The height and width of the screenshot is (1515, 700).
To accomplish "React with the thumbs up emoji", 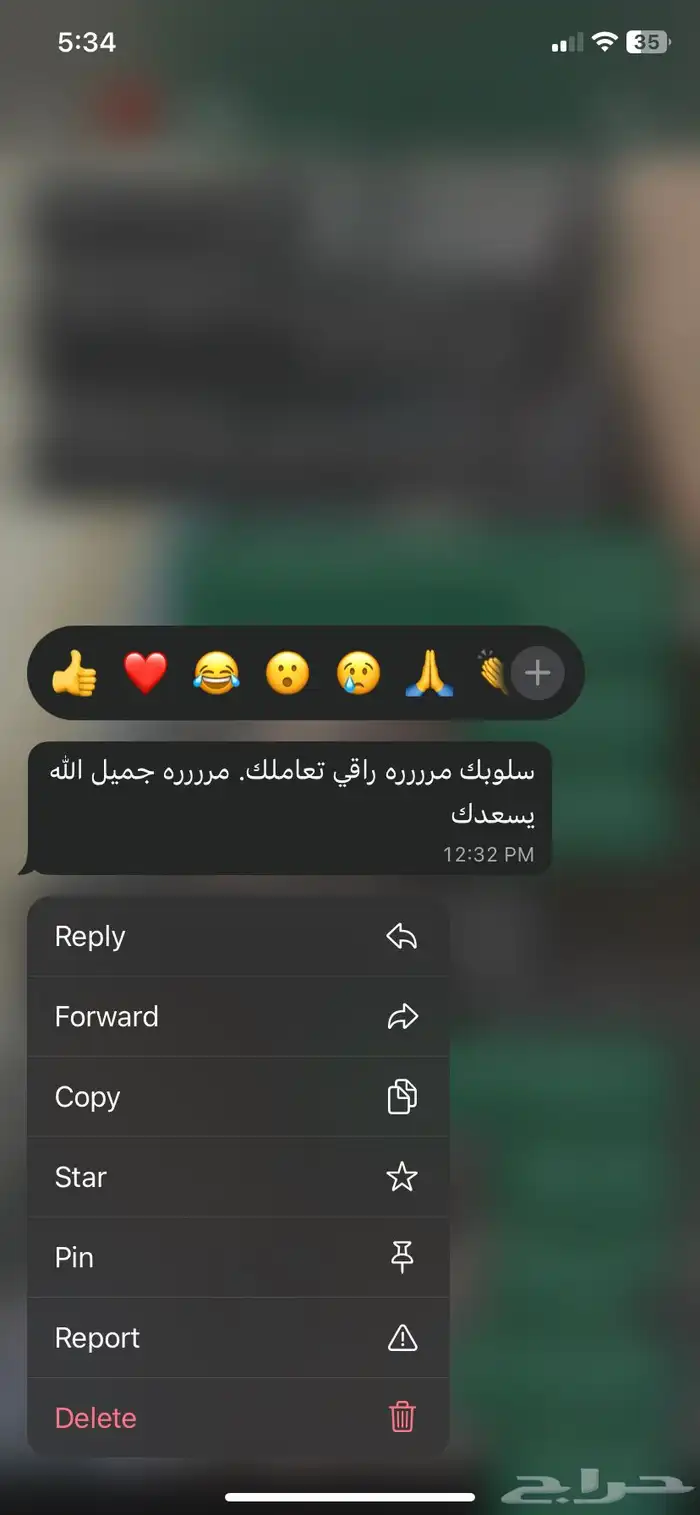I will click(x=75, y=673).
